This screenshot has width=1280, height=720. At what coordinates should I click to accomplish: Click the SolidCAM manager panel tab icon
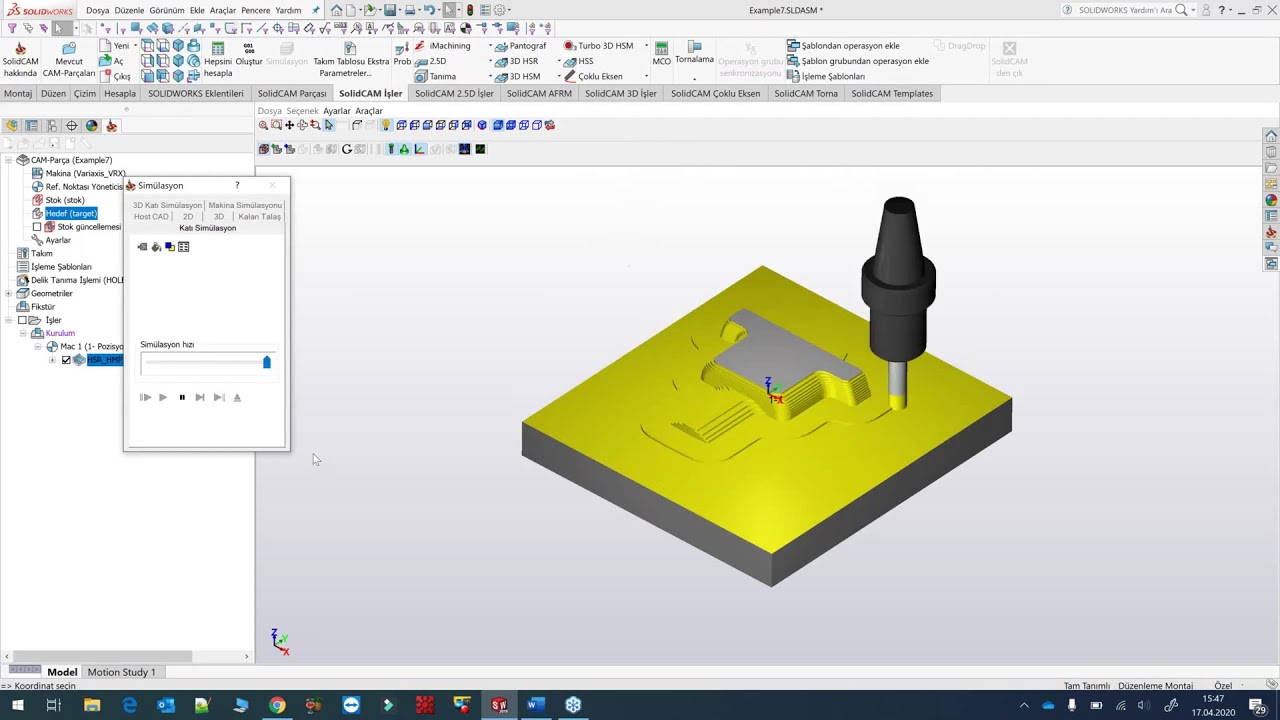coord(111,126)
